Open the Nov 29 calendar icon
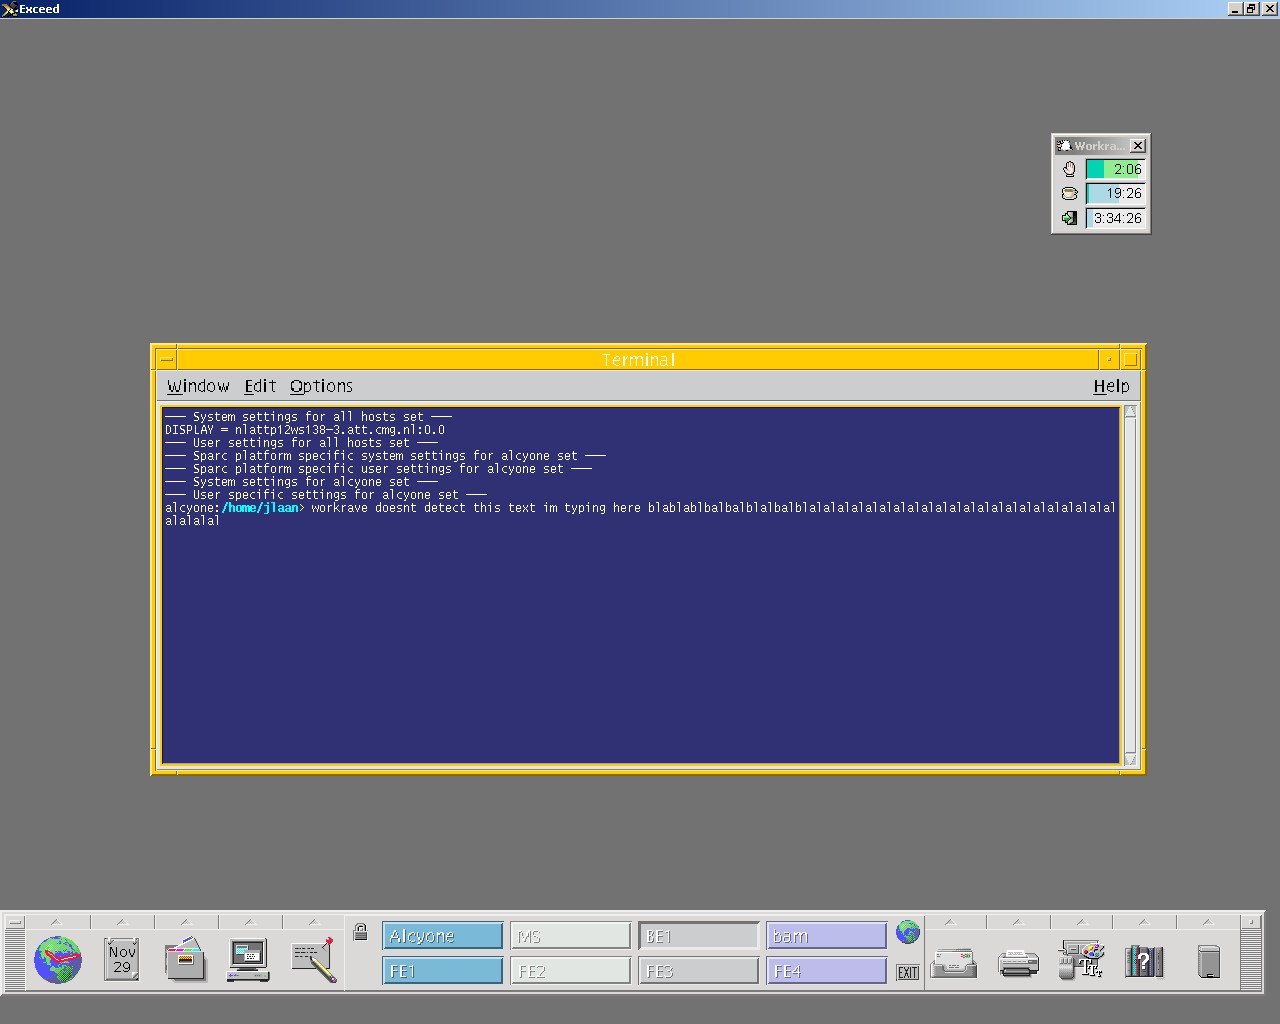This screenshot has width=1280, height=1024. (121, 960)
